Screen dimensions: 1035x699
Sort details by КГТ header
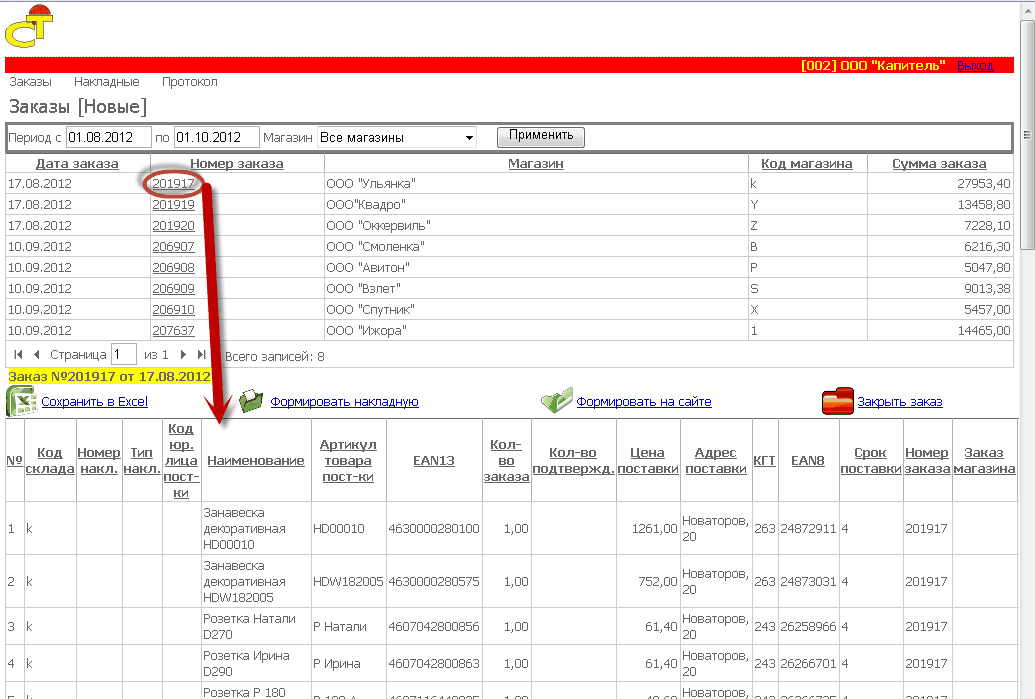(x=764, y=461)
